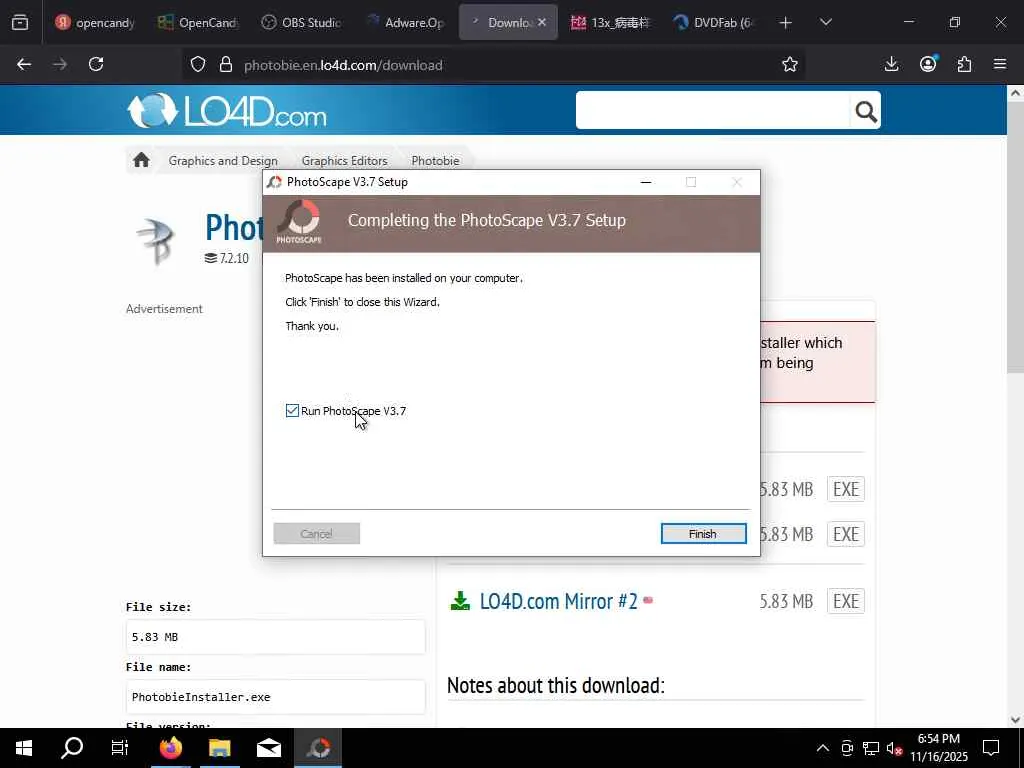Open File Explorer from the taskbar
The width and height of the screenshot is (1024, 768).
point(220,748)
